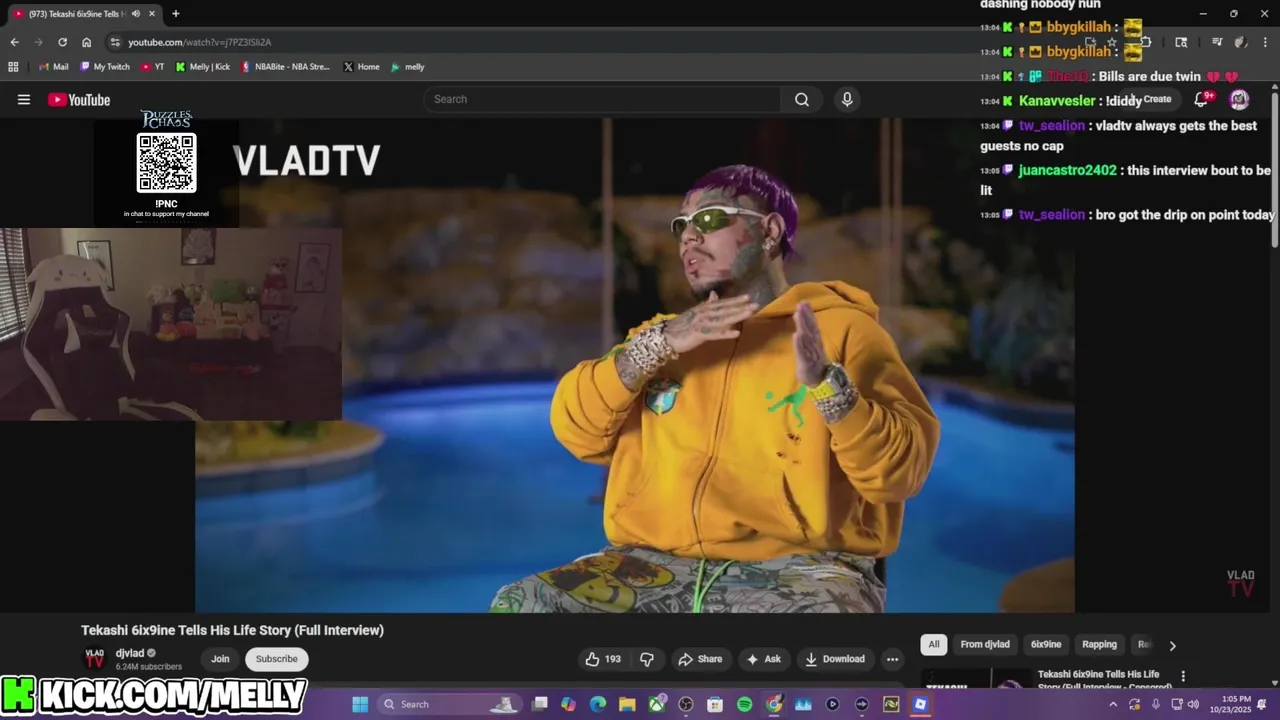This screenshot has width=1280, height=720.
Task: Reload the YouTube page
Action: point(62,42)
